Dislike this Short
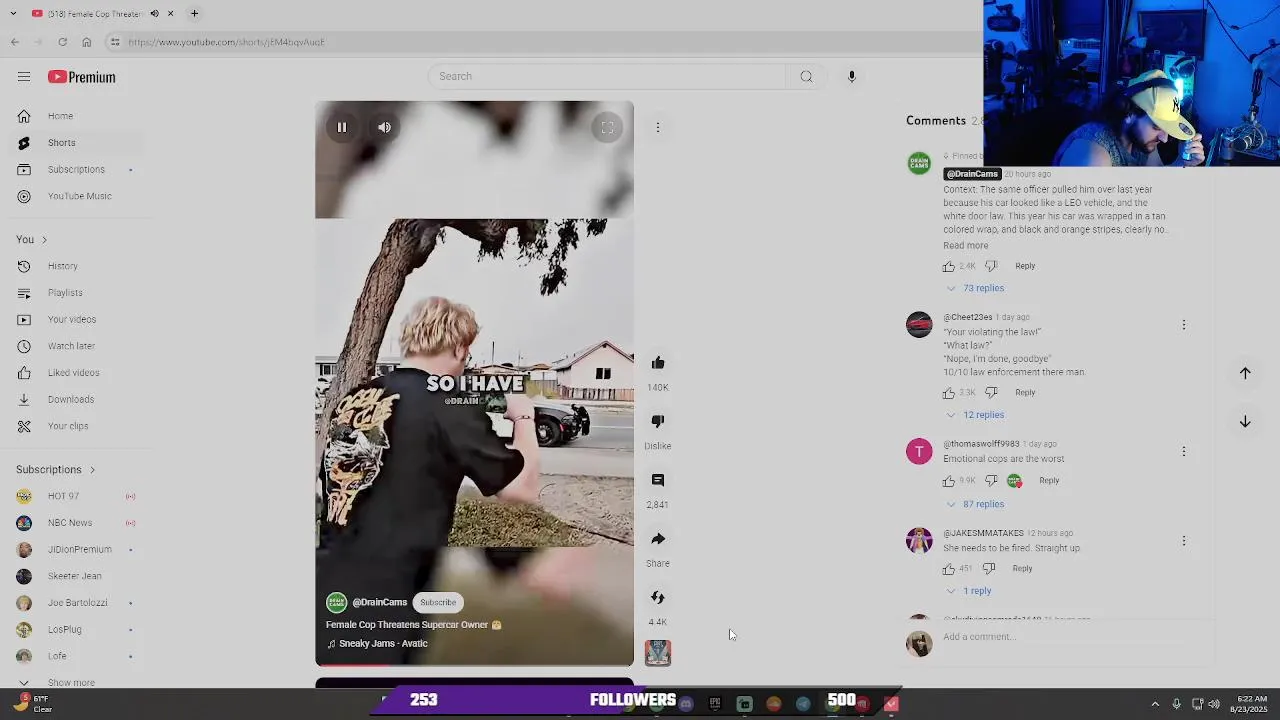The width and height of the screenshot is (1280, 720). 658,422
